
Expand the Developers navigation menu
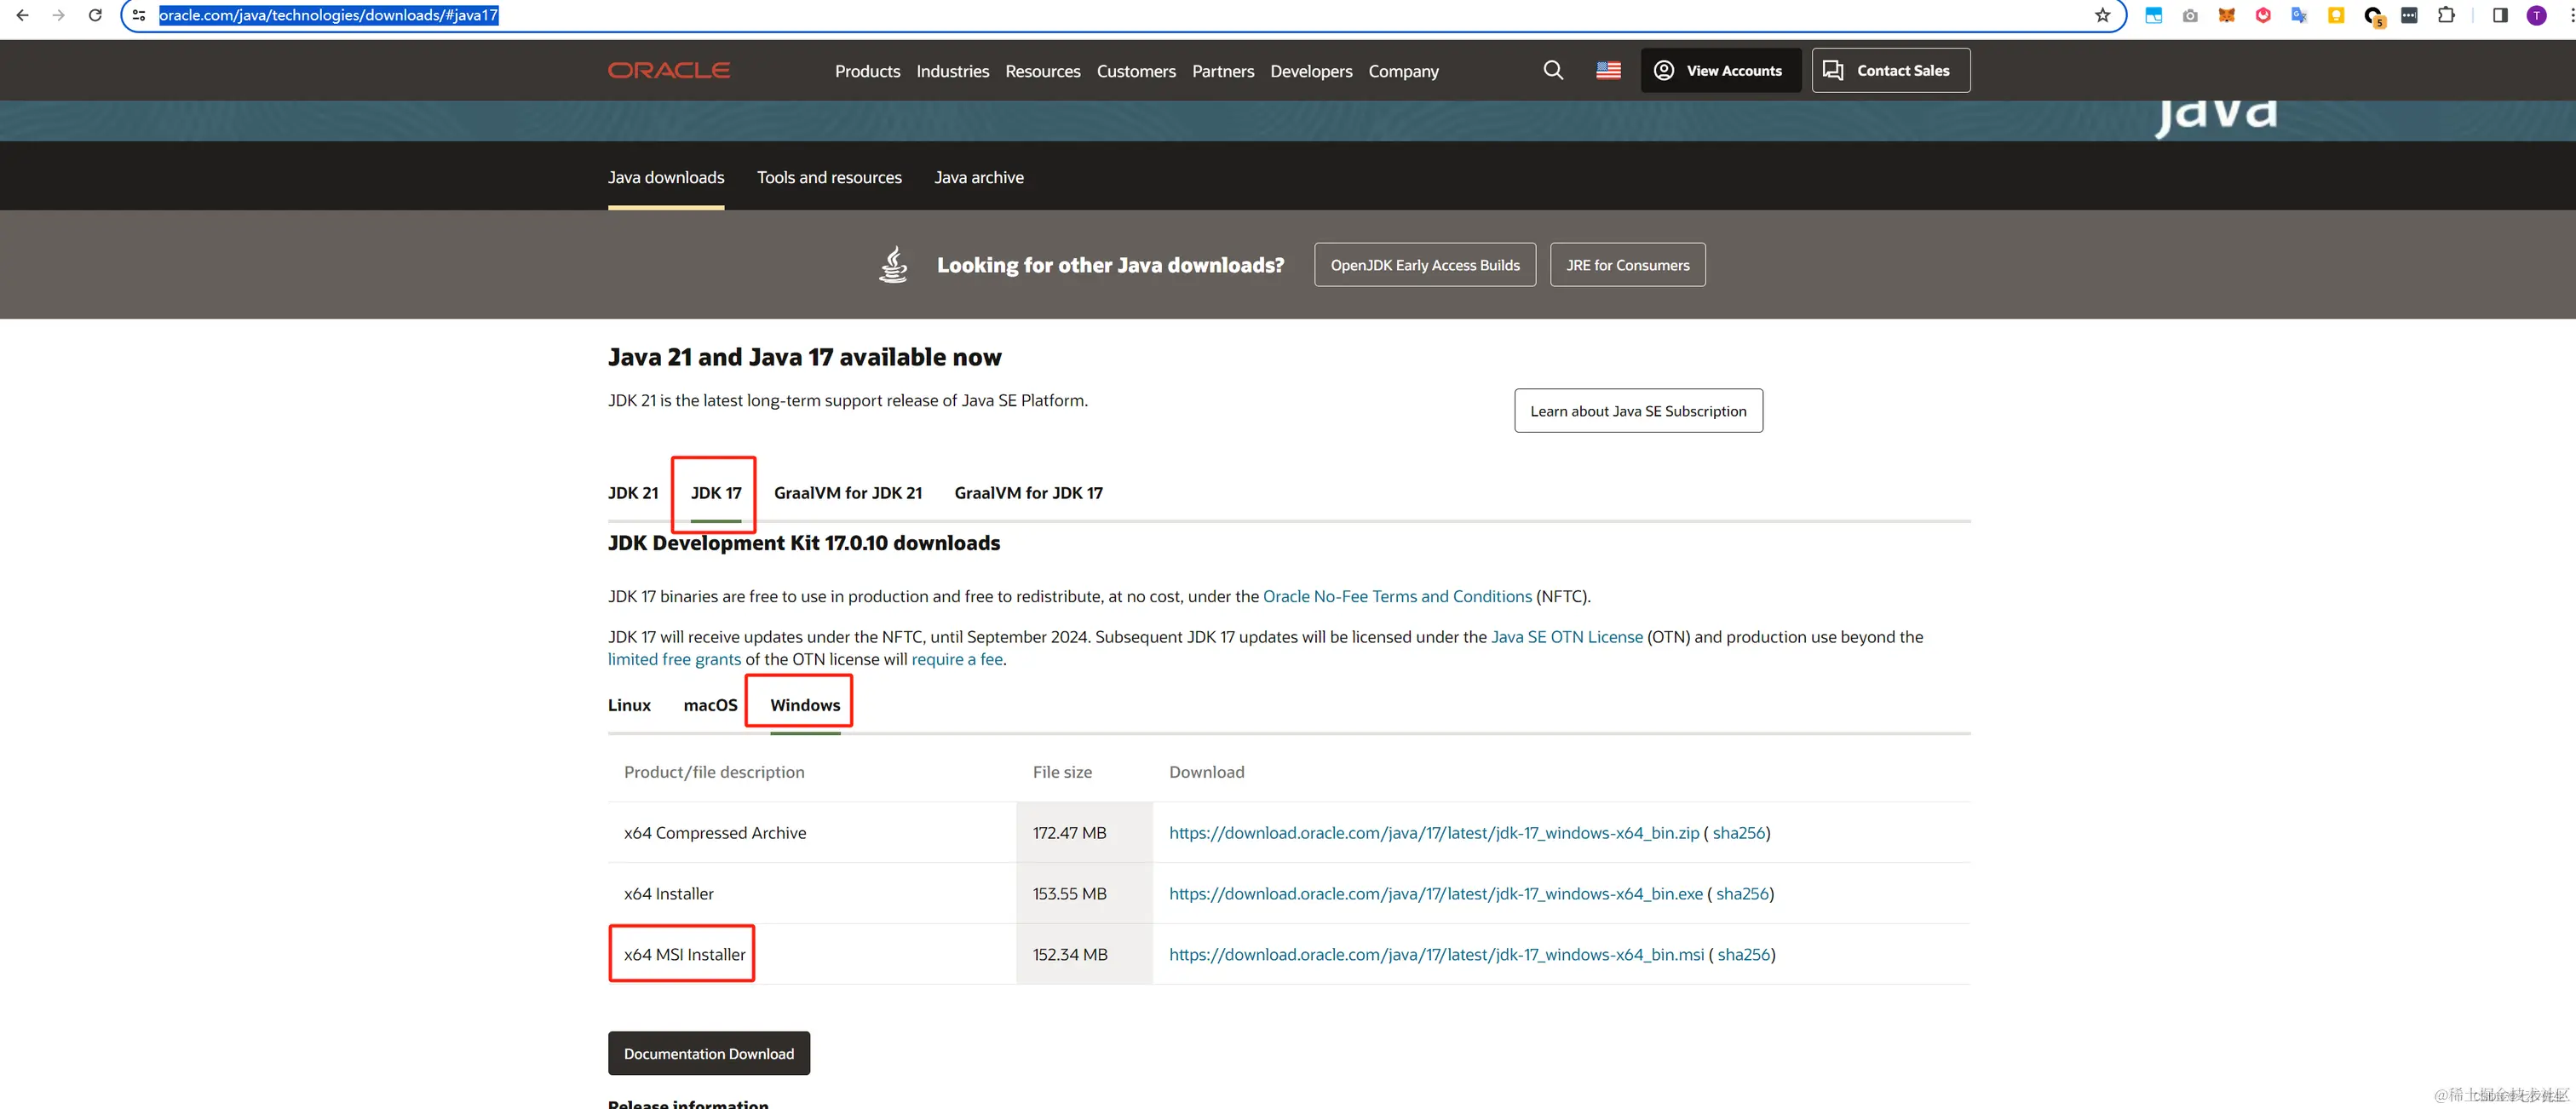[x=1310, y=71]
